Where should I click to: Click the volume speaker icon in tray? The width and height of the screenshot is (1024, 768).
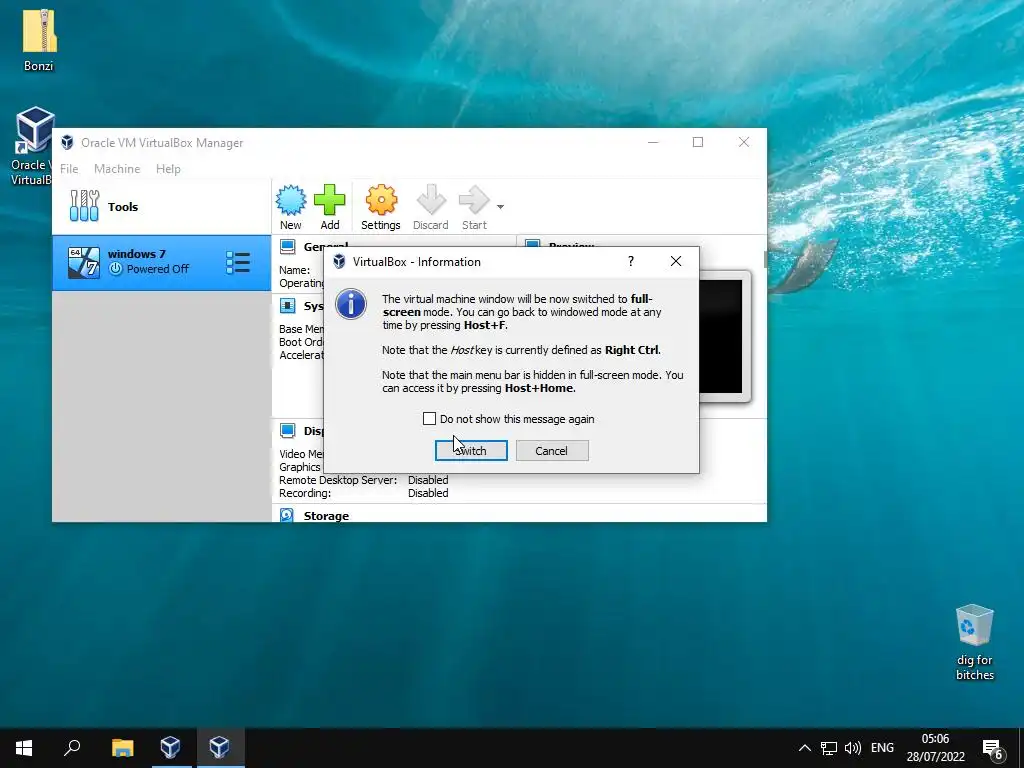pyautogui.click(x=853, y=748)
